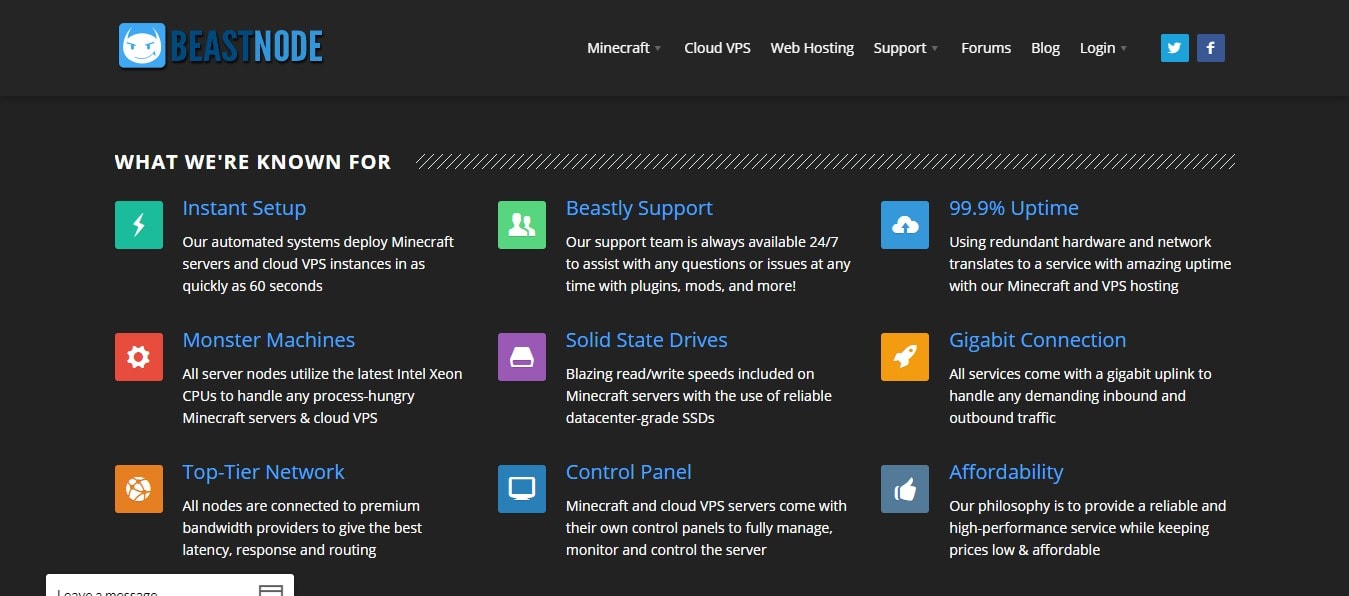Expand the Minecraft menu dropdown

[624, 48]
